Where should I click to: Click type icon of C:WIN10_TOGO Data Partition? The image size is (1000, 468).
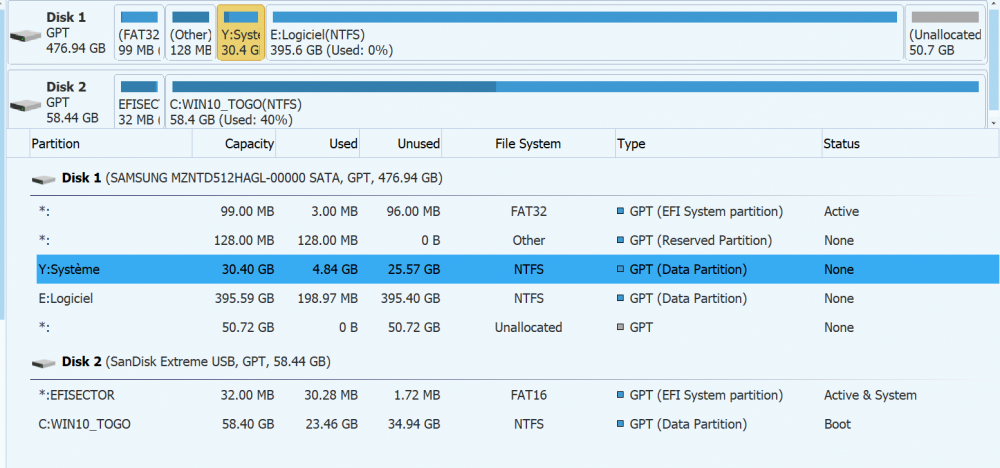pyautogui.click(x=621, y=425)
